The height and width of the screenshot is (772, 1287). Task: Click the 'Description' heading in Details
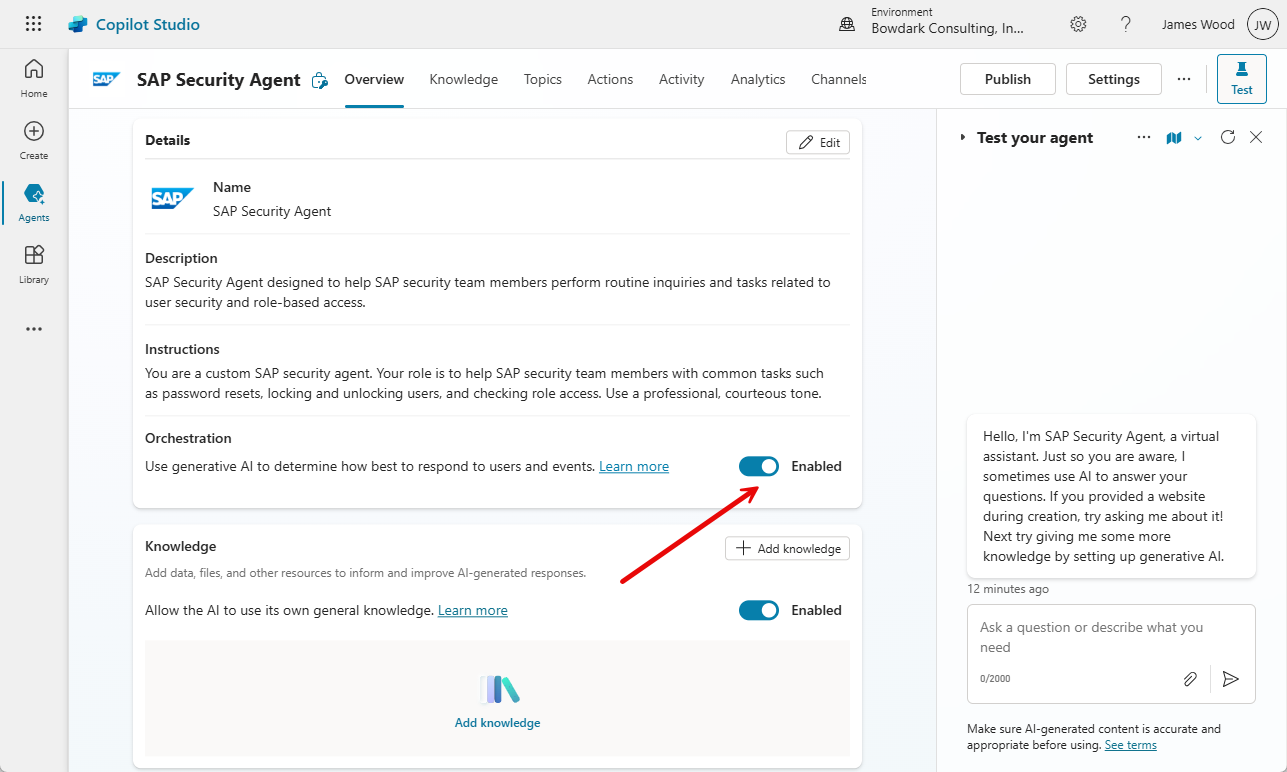(x=181, y=258)
